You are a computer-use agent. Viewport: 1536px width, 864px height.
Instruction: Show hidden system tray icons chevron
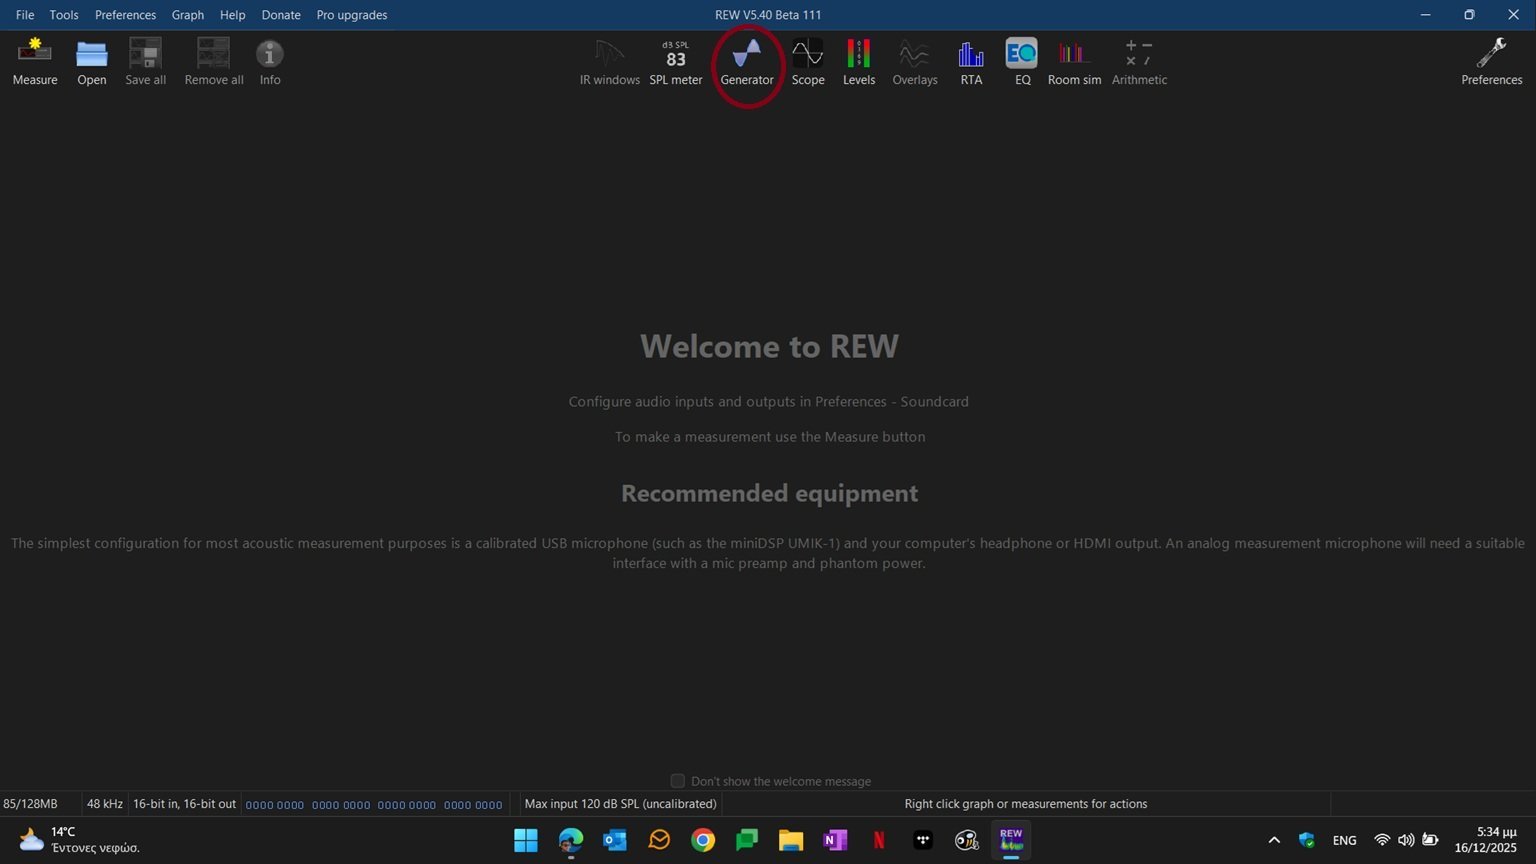tap(1273, 840)
